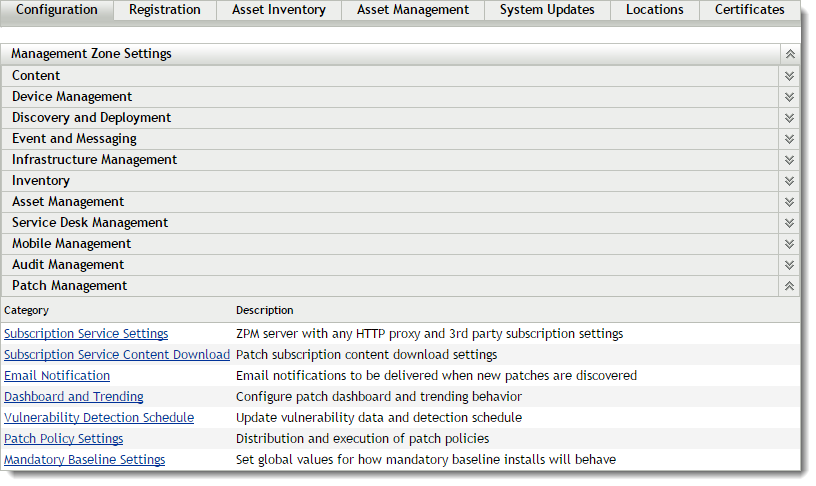The image size is (816, 486).
Task: Expand Audit Management chevron
Action: coord(789,265)
